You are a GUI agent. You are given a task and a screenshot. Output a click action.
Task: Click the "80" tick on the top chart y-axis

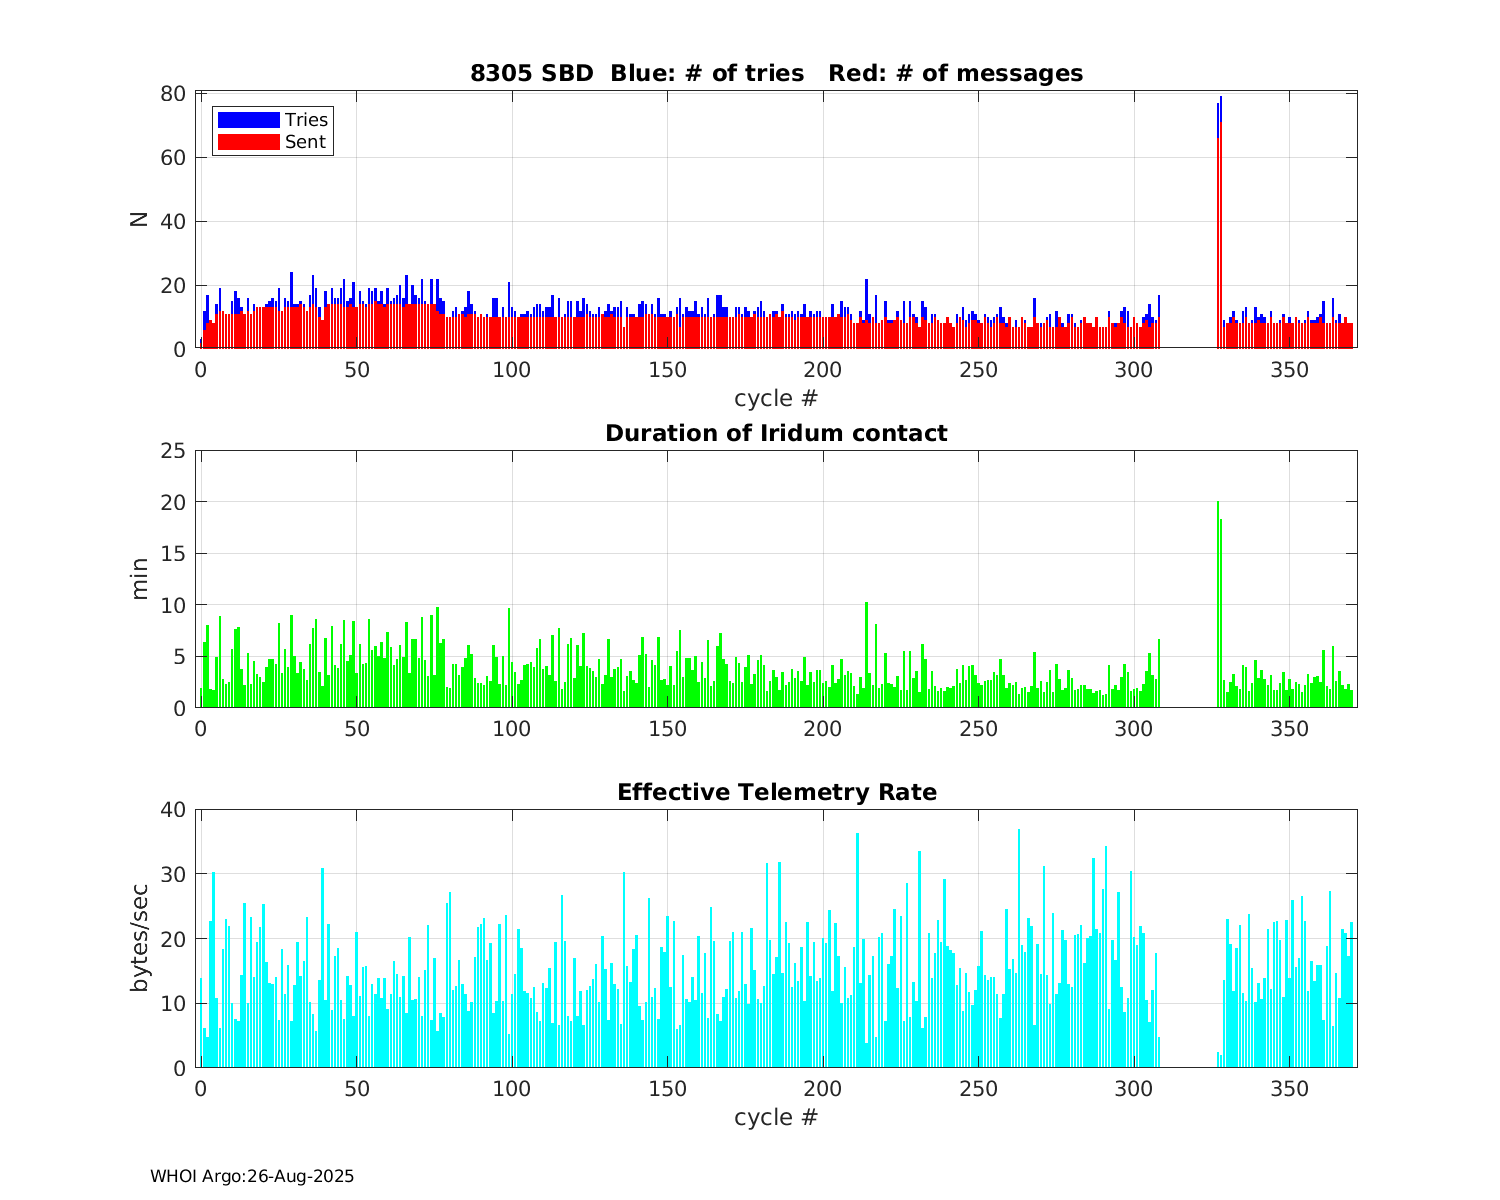[x=173, y=94]
